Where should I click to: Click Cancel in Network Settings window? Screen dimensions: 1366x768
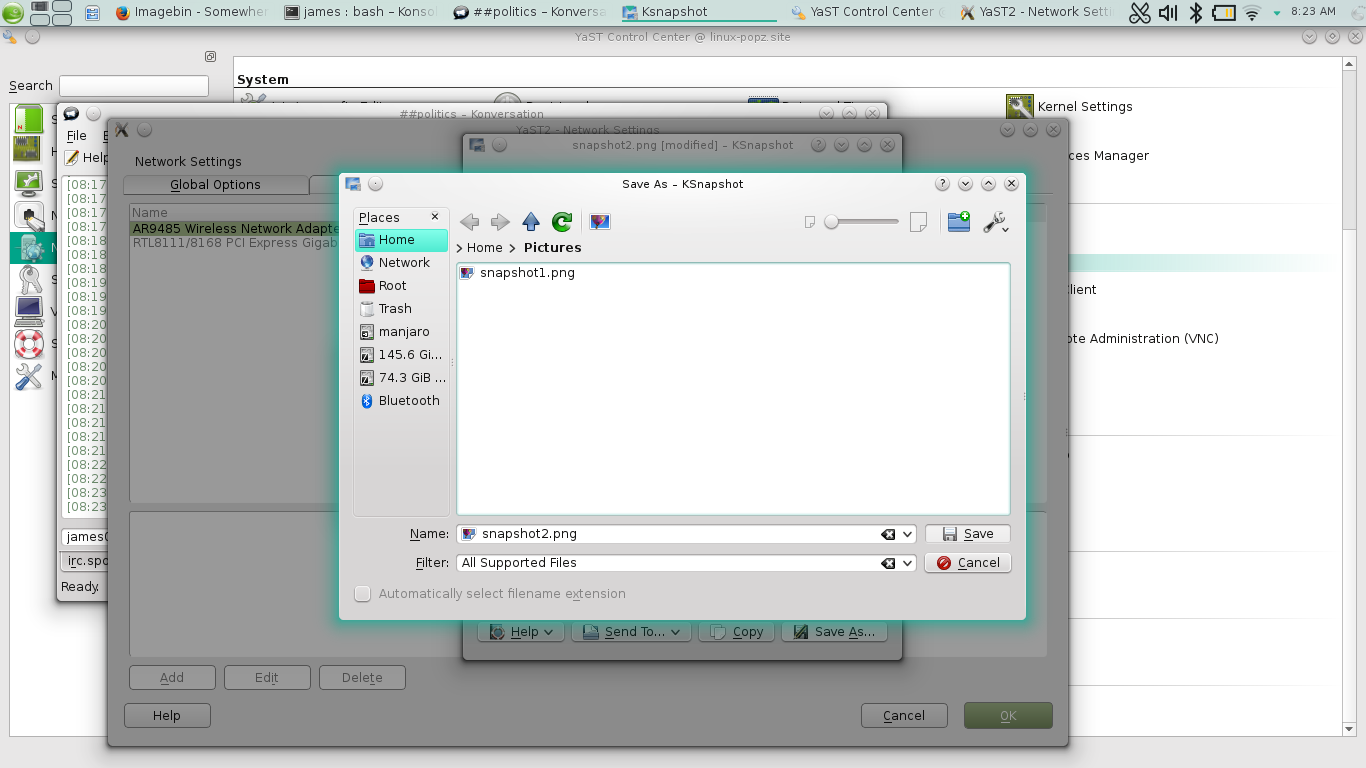pos(904,715)
